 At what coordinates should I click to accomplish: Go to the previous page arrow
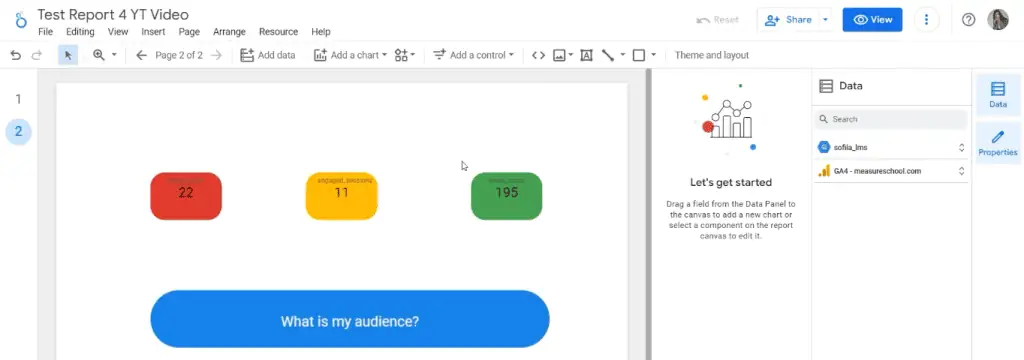click(141, 56)
